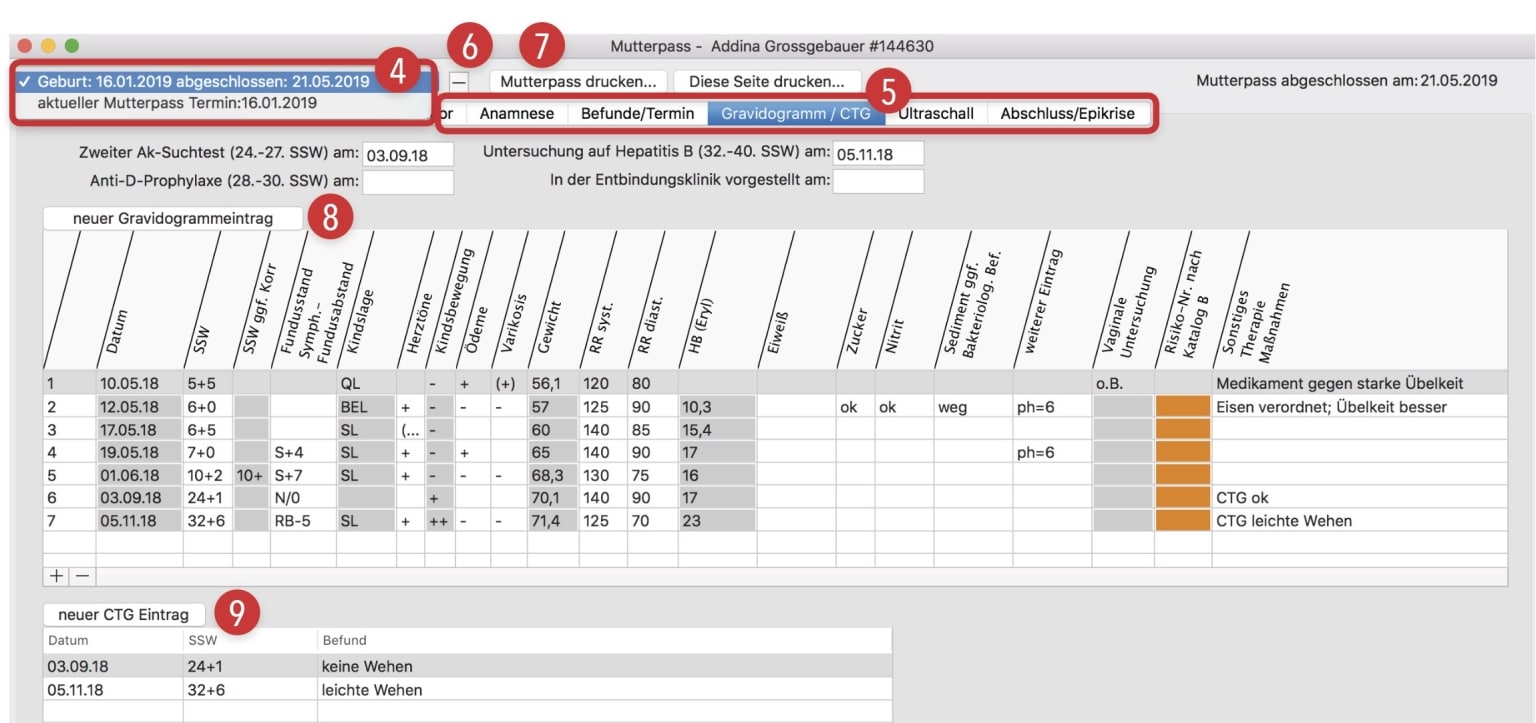Open the Ultraschall tab

[x=934, y=113]
